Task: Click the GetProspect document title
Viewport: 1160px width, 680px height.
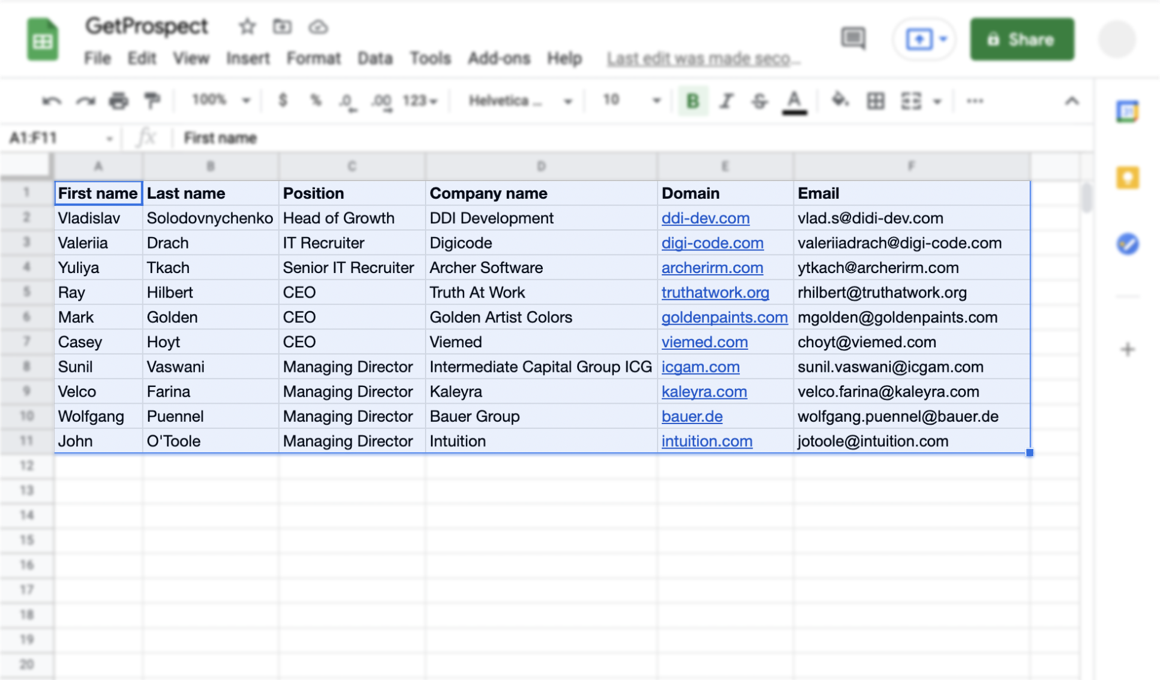Action: point(146,27)
